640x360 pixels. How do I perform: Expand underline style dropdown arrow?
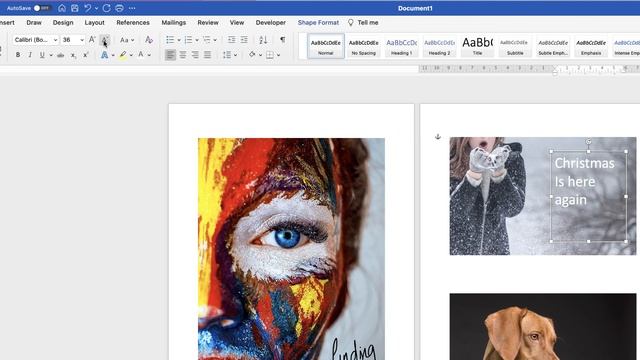click(51, 55)
